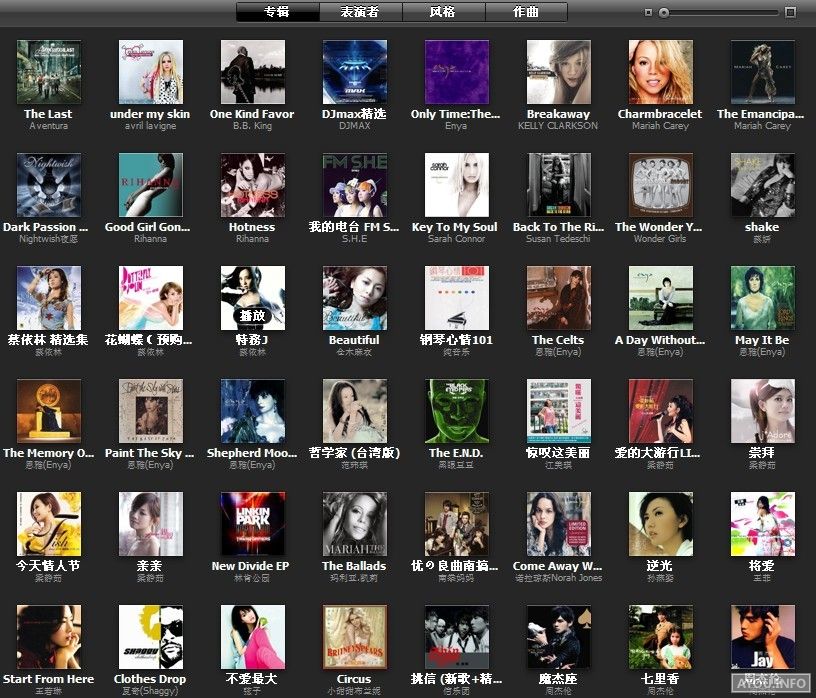The height and width of the screenshot is (698, 816).
Task: Open A Day Without... Enya album cover
Action: 661,298
